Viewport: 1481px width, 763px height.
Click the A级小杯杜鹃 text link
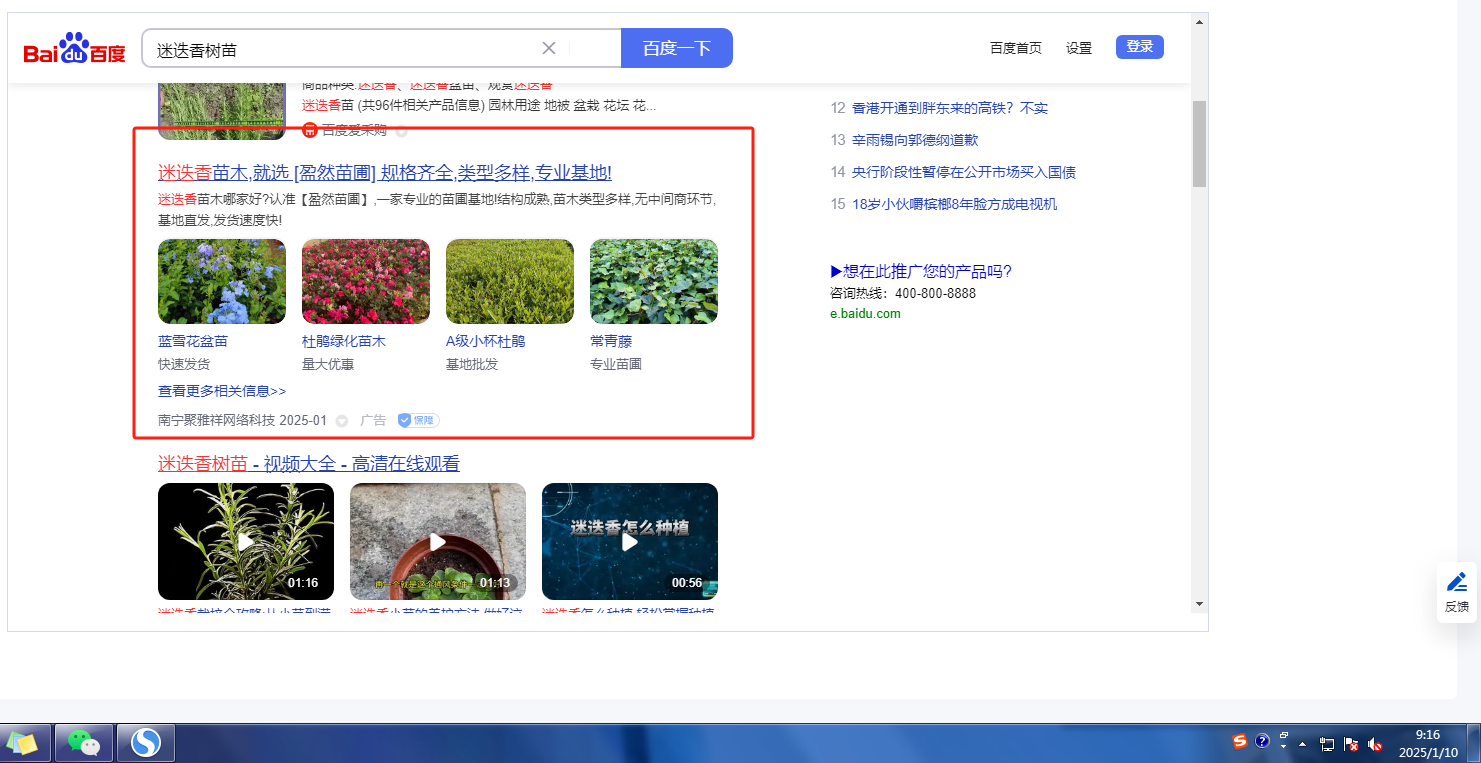pyautogui.click(x=486, y=341)
